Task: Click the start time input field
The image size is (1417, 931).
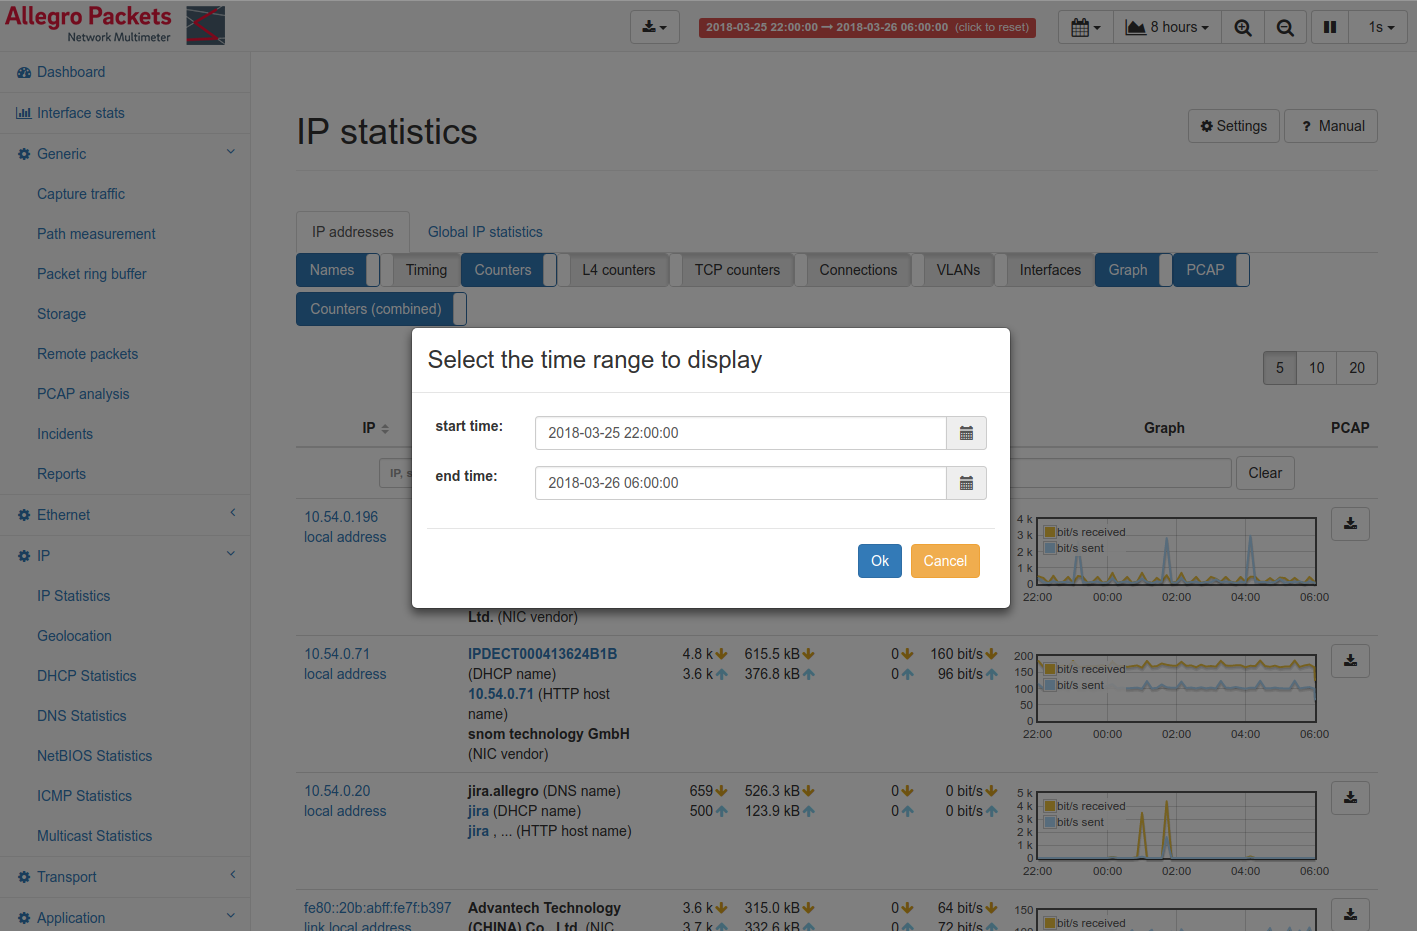Action: coord(740,433)
